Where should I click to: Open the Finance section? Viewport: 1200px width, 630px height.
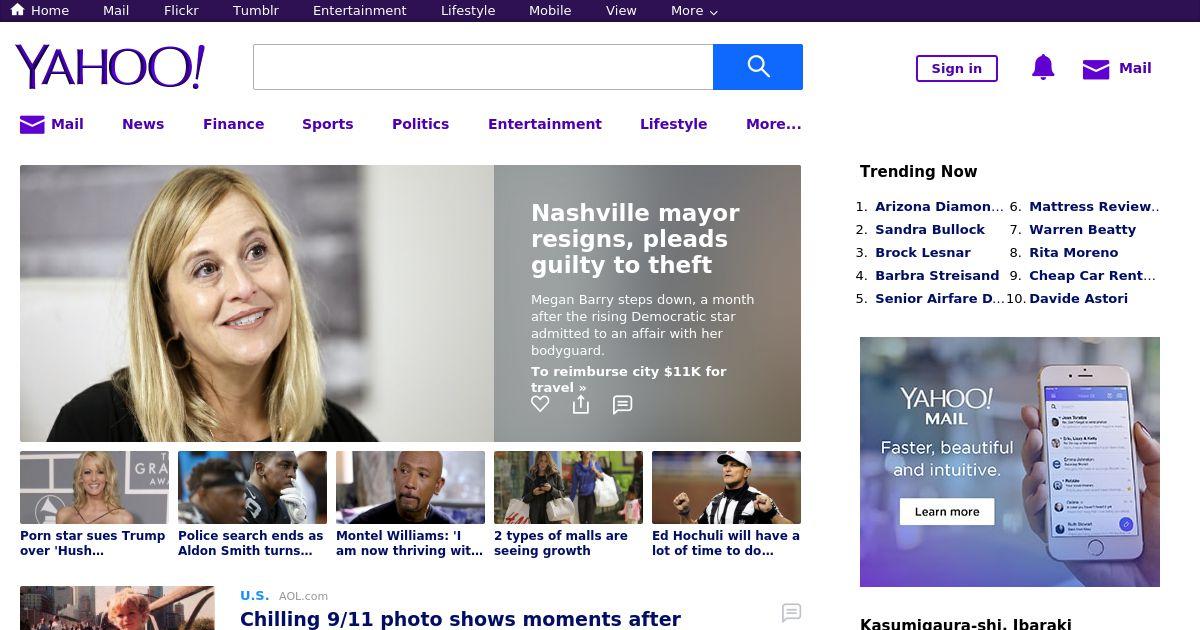234,124
